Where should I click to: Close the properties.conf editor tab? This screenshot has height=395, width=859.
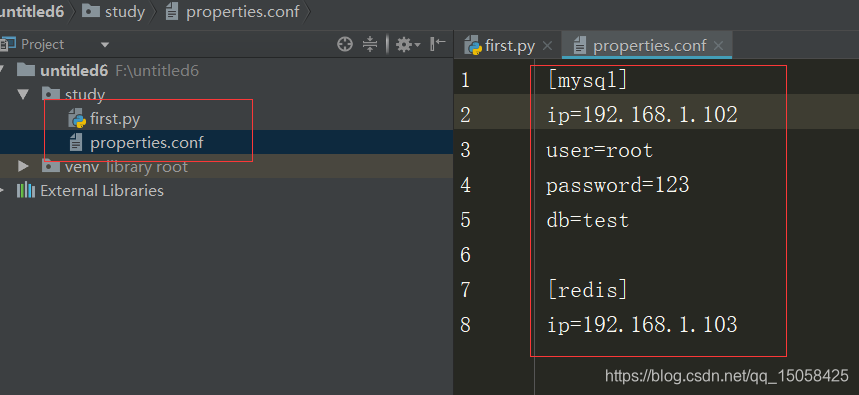[719, 45]
